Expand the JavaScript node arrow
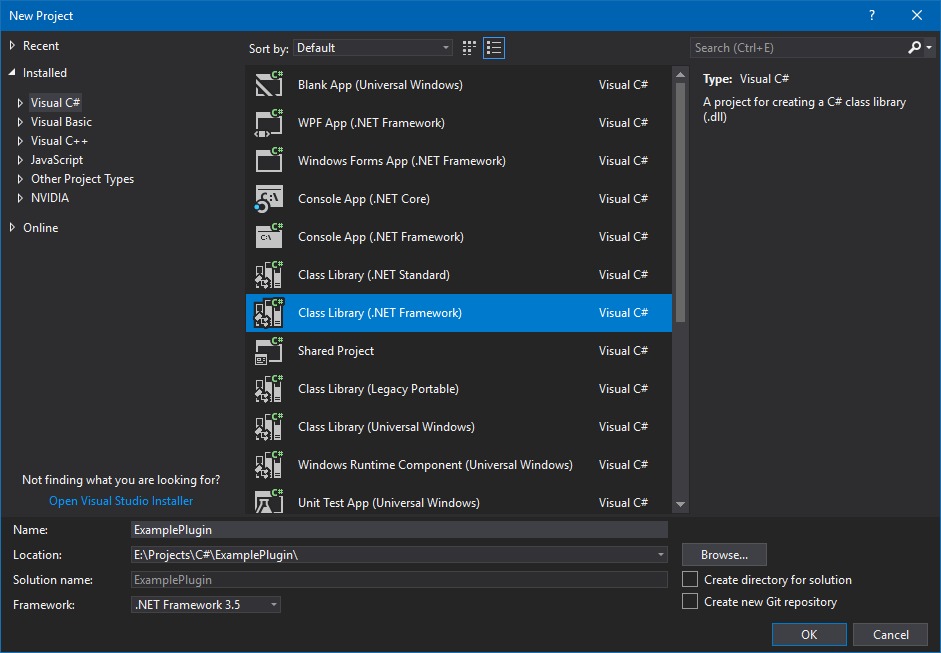The width and height of the screenshot is (941, 653). tap(20, 160)
